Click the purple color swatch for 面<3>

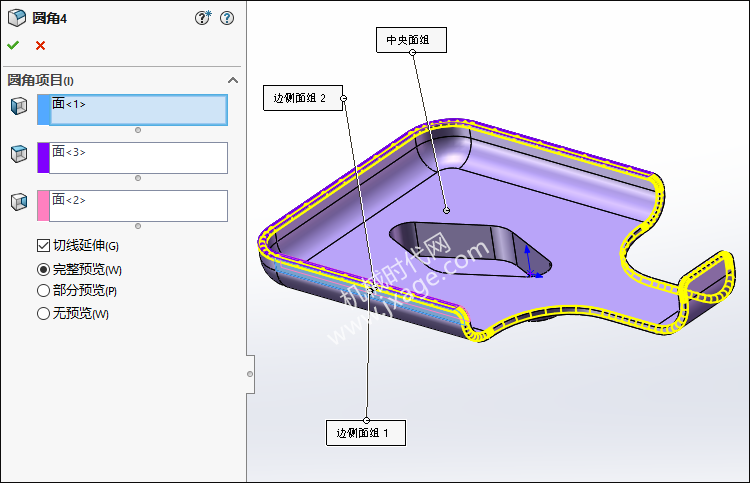click(44, 158)
